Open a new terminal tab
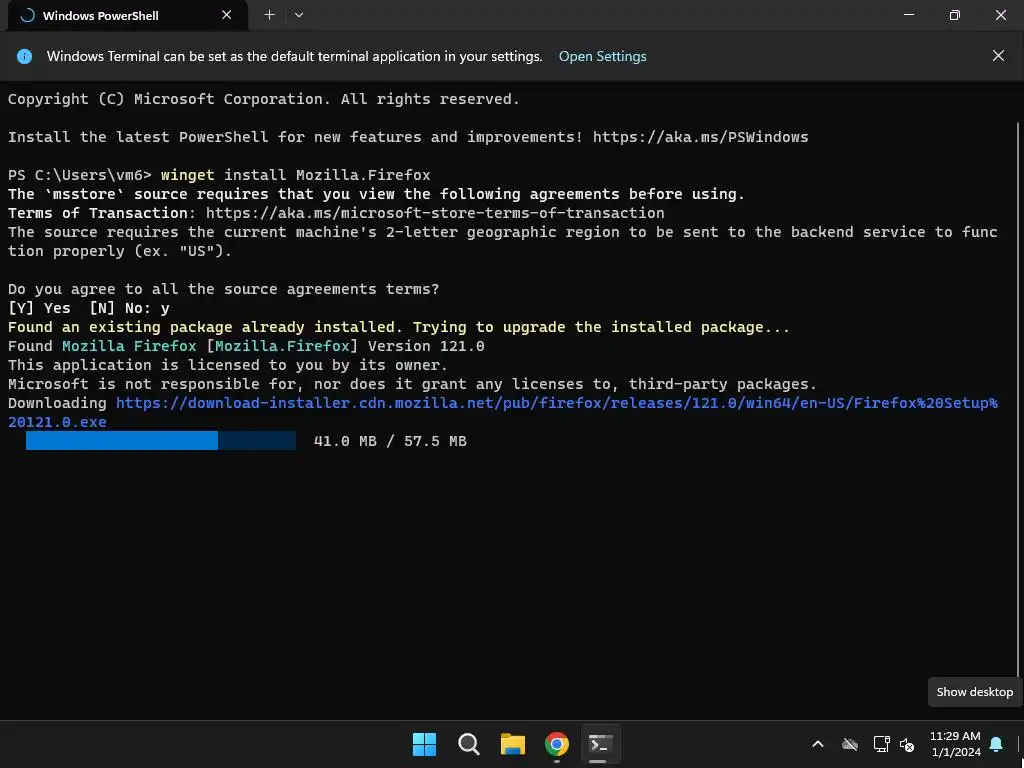The width and height of the screenshot is (1024, 768). click(269, 15)
